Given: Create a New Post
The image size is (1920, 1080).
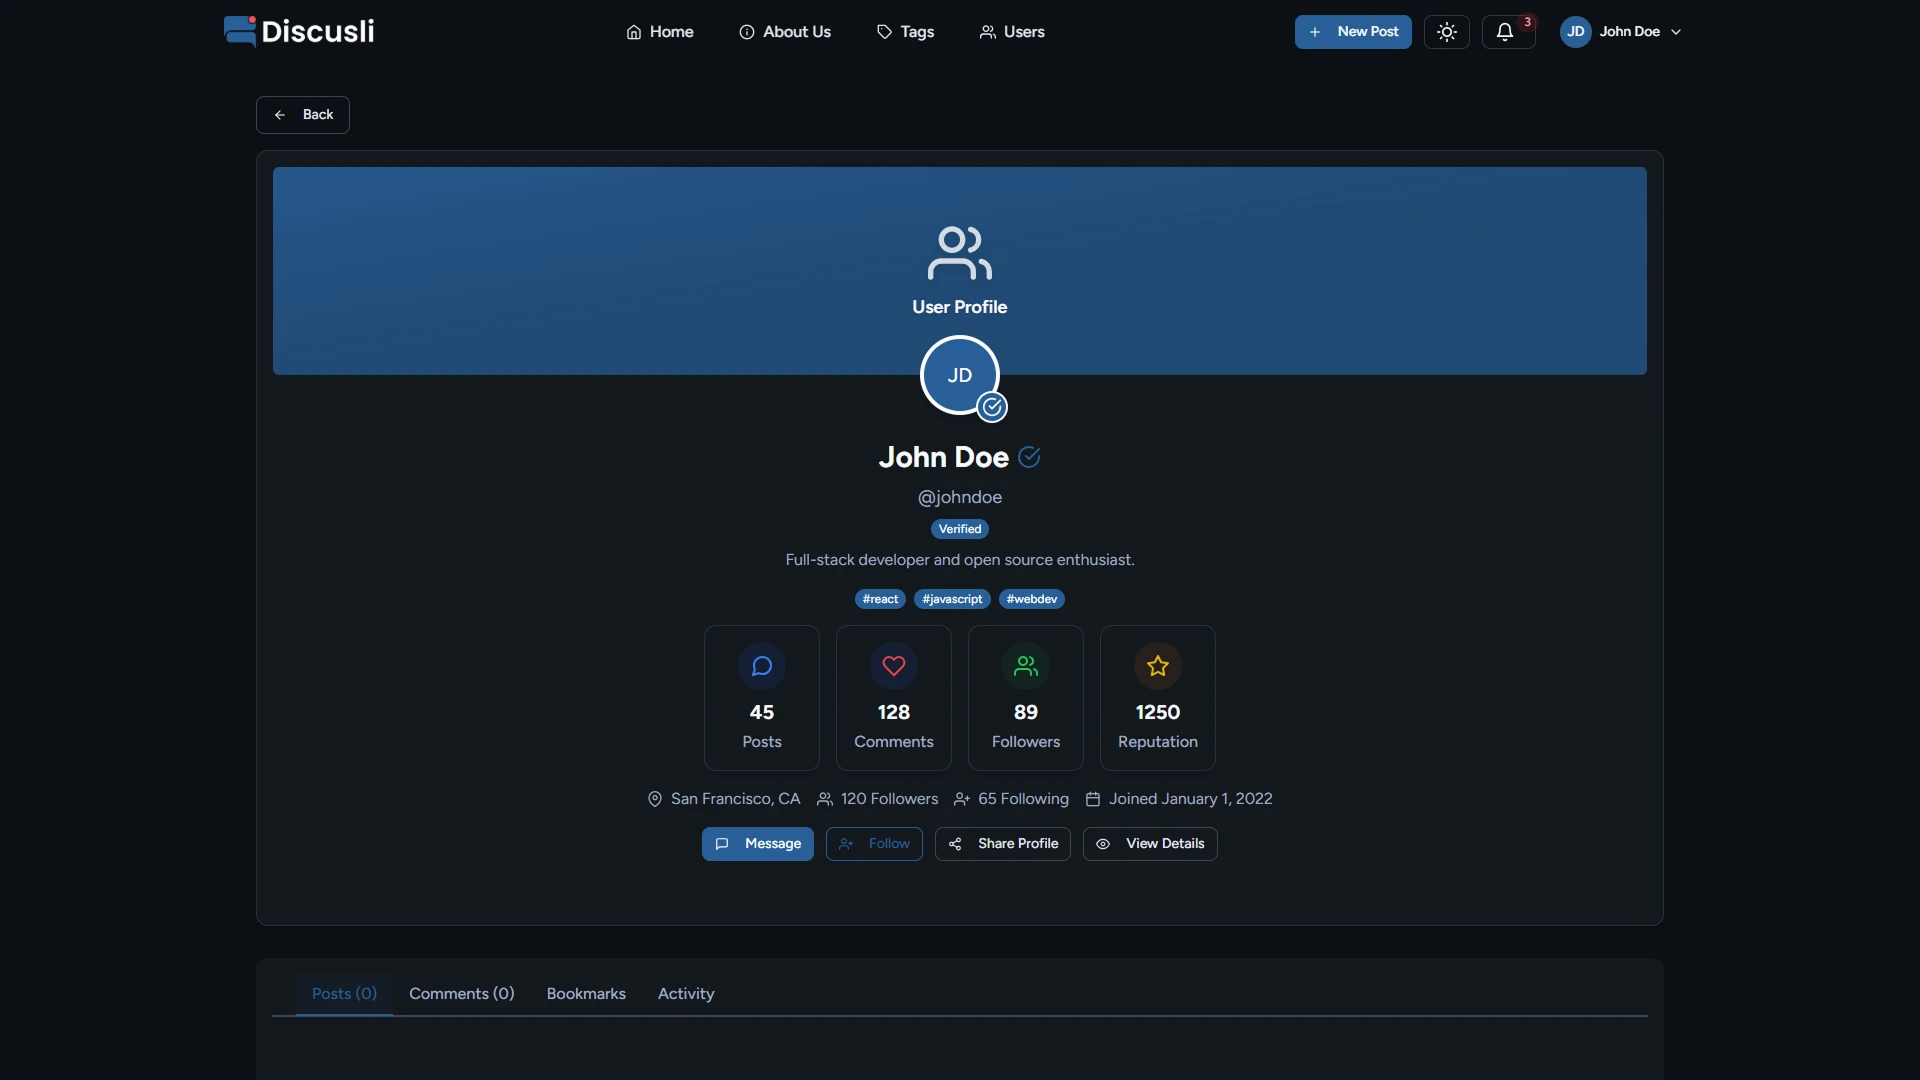Looking at the screenshot, I should point(1353,32).
